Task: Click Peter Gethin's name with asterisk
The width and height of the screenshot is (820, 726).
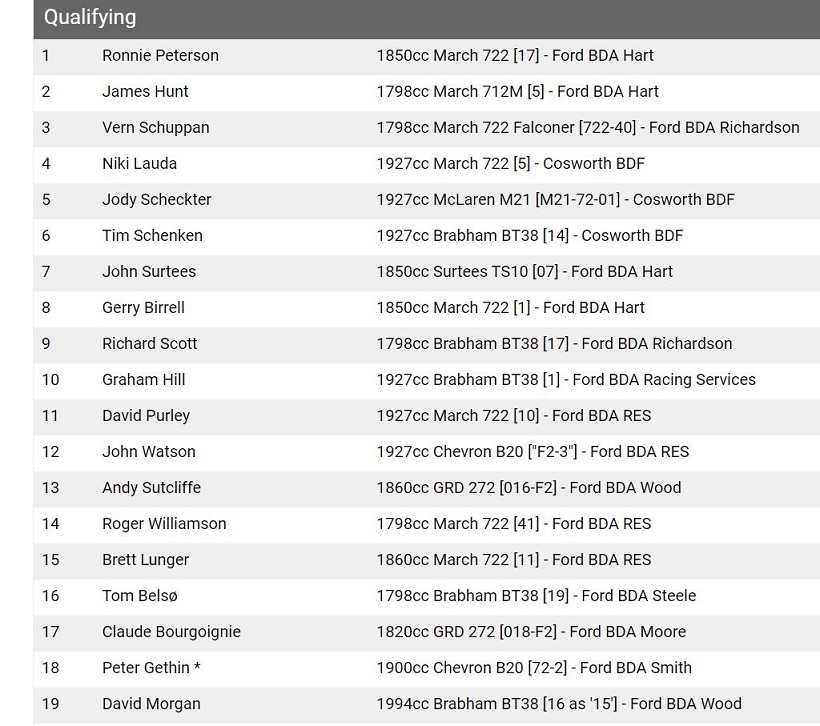Action: click(x=151, y=668)
